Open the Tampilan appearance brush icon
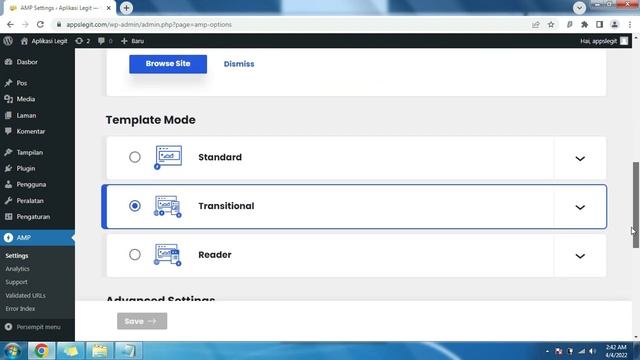The width and height of the screenshot is (640, 360). [8, 152]
